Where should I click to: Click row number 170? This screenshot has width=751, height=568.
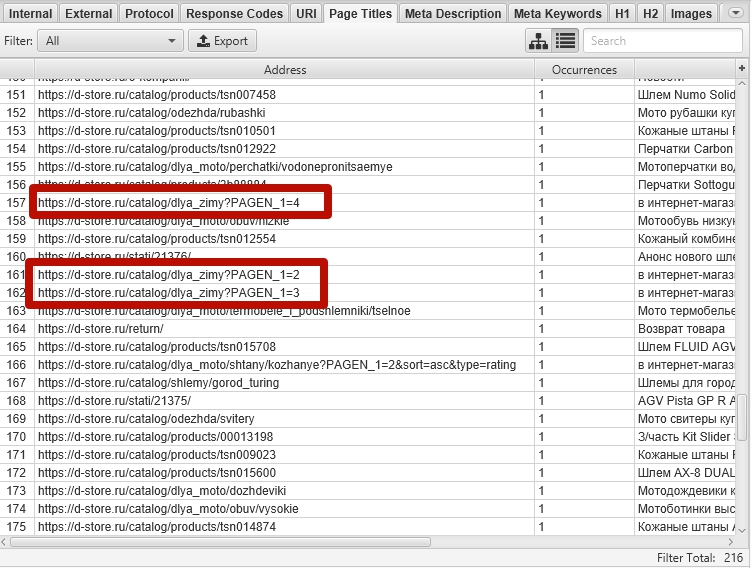point(16,437)
